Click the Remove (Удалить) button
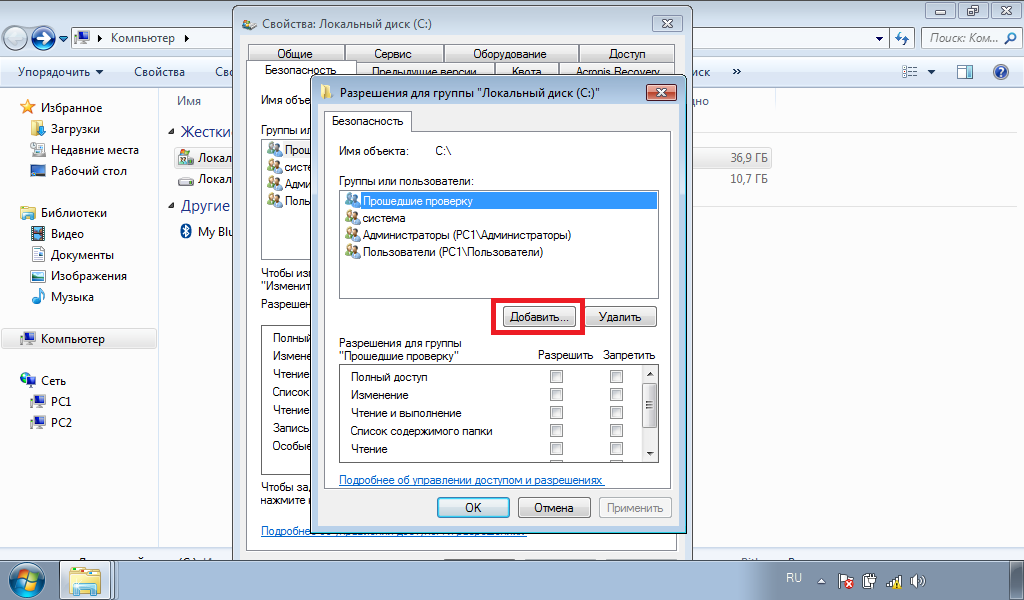Viewport: 1024px width, 600px height. pos(619,317)
